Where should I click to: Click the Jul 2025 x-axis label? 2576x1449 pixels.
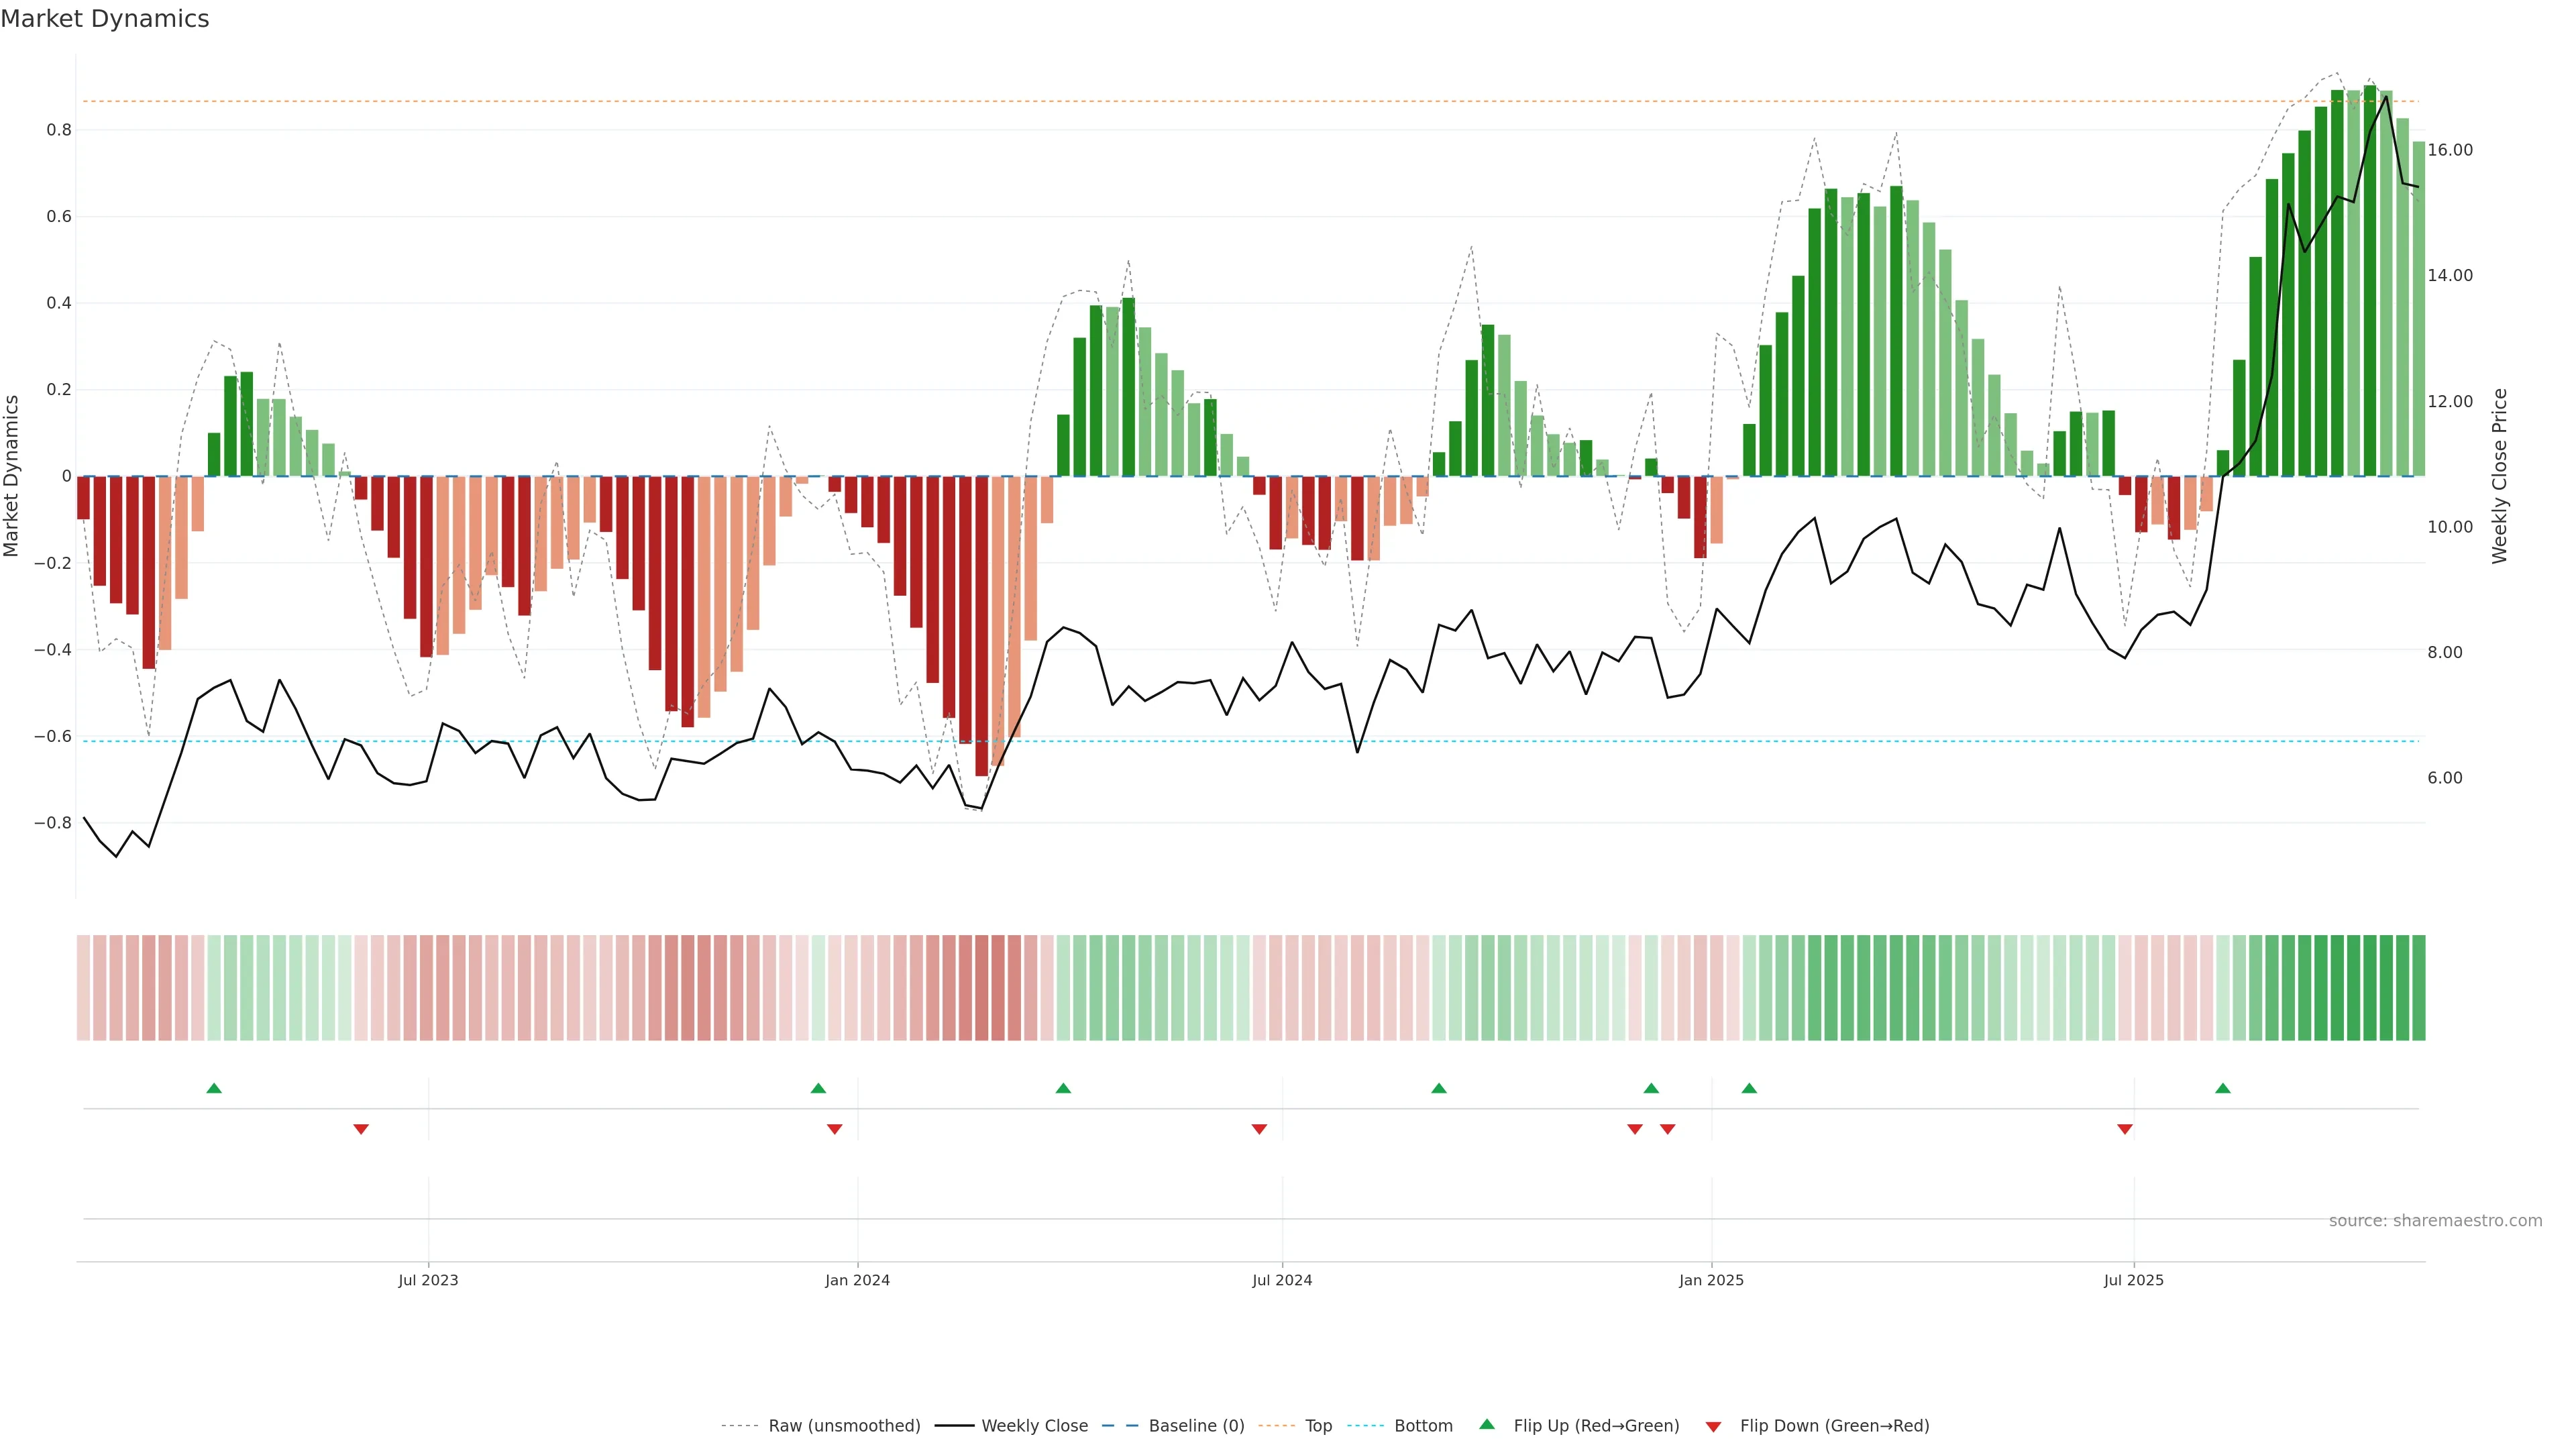(2133, 1280)
